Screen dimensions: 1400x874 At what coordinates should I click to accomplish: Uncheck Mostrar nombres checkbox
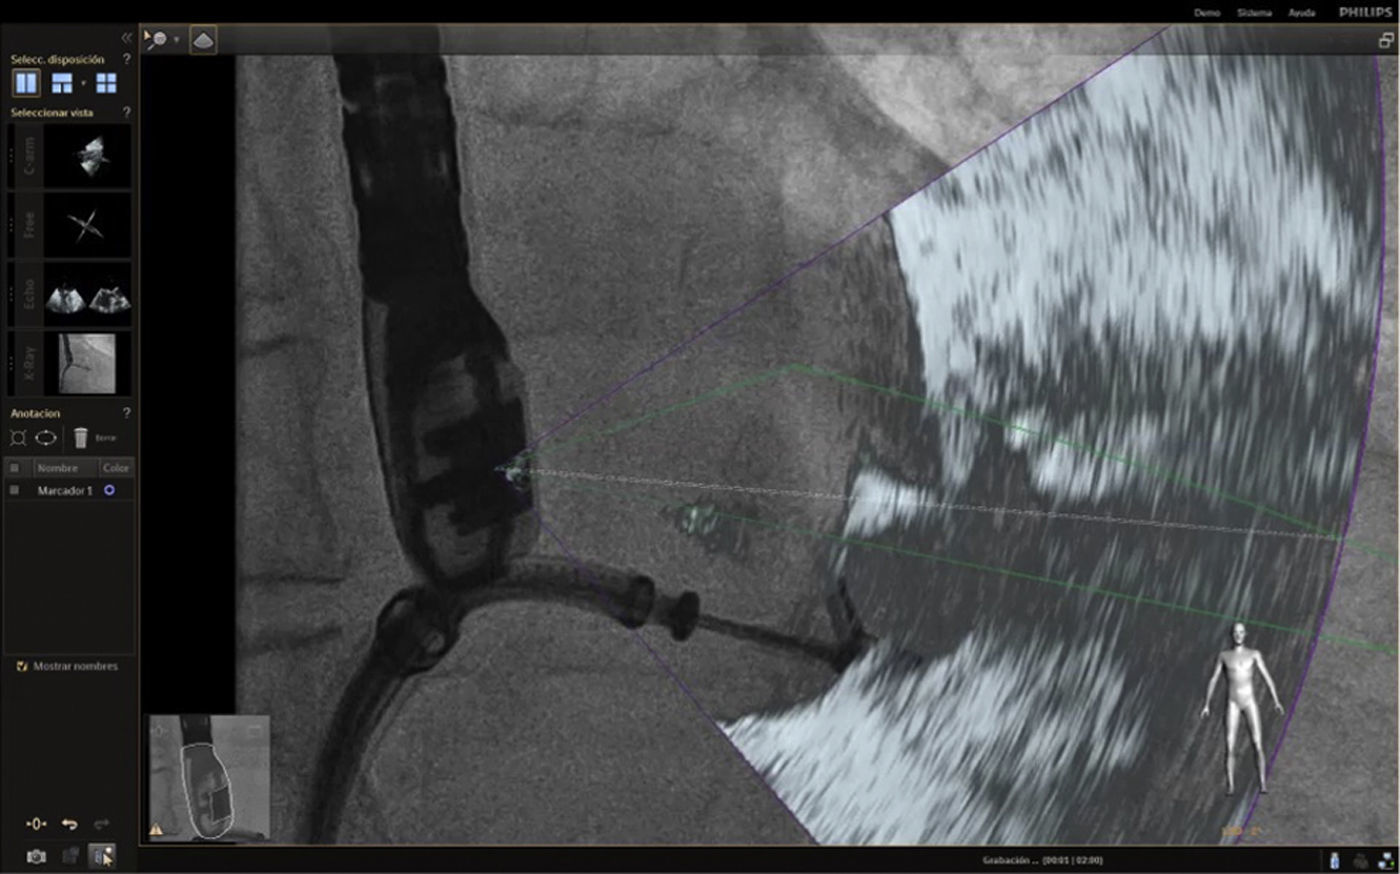22,666
